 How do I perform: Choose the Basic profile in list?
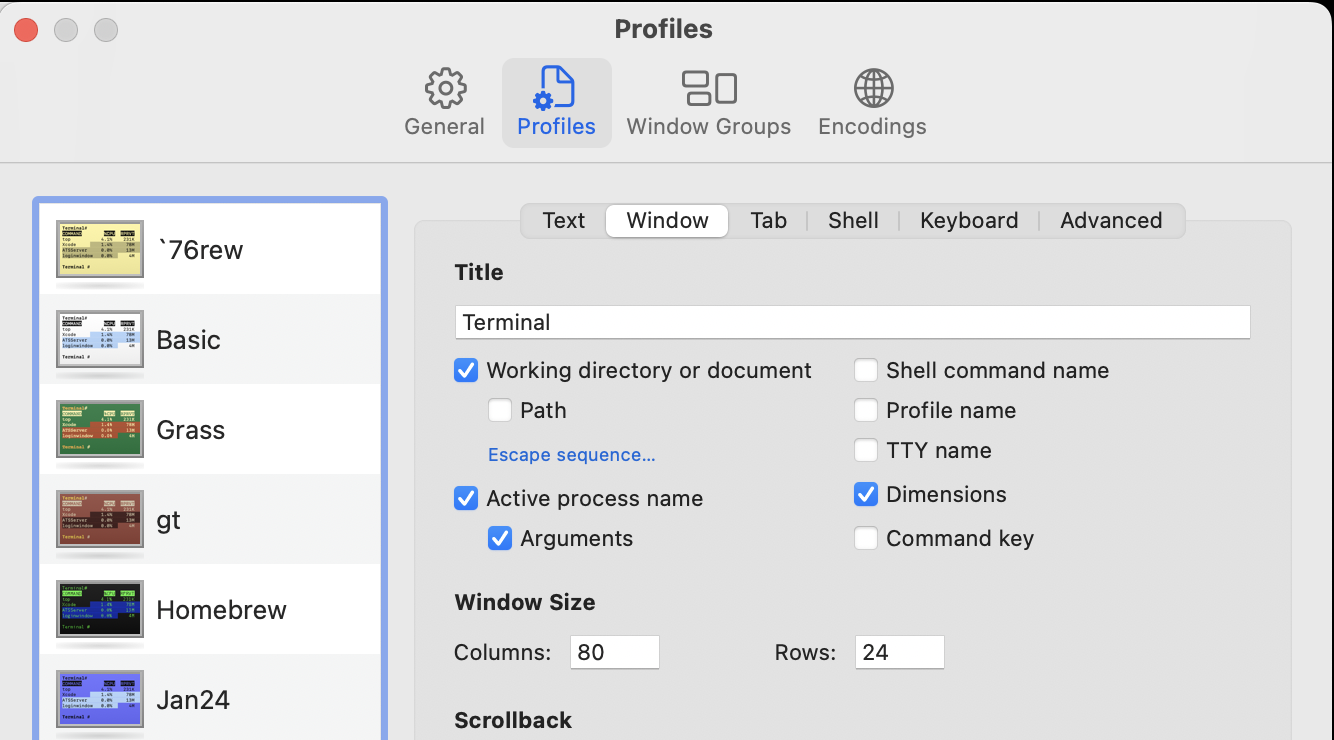(x=188, y=340)
